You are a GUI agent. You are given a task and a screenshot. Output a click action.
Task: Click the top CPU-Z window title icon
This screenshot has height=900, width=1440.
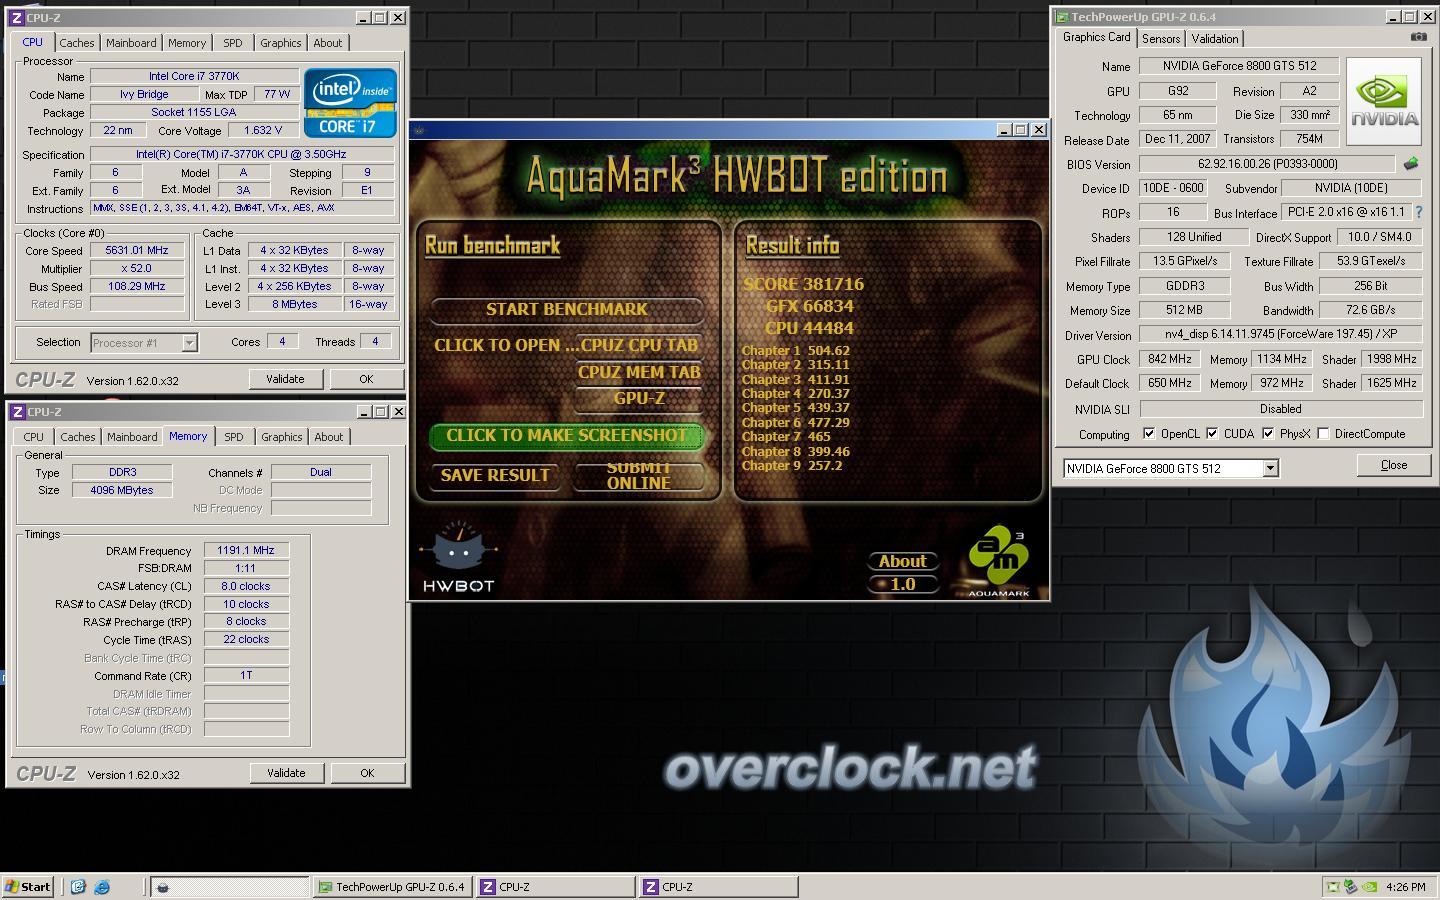[18, 17]
